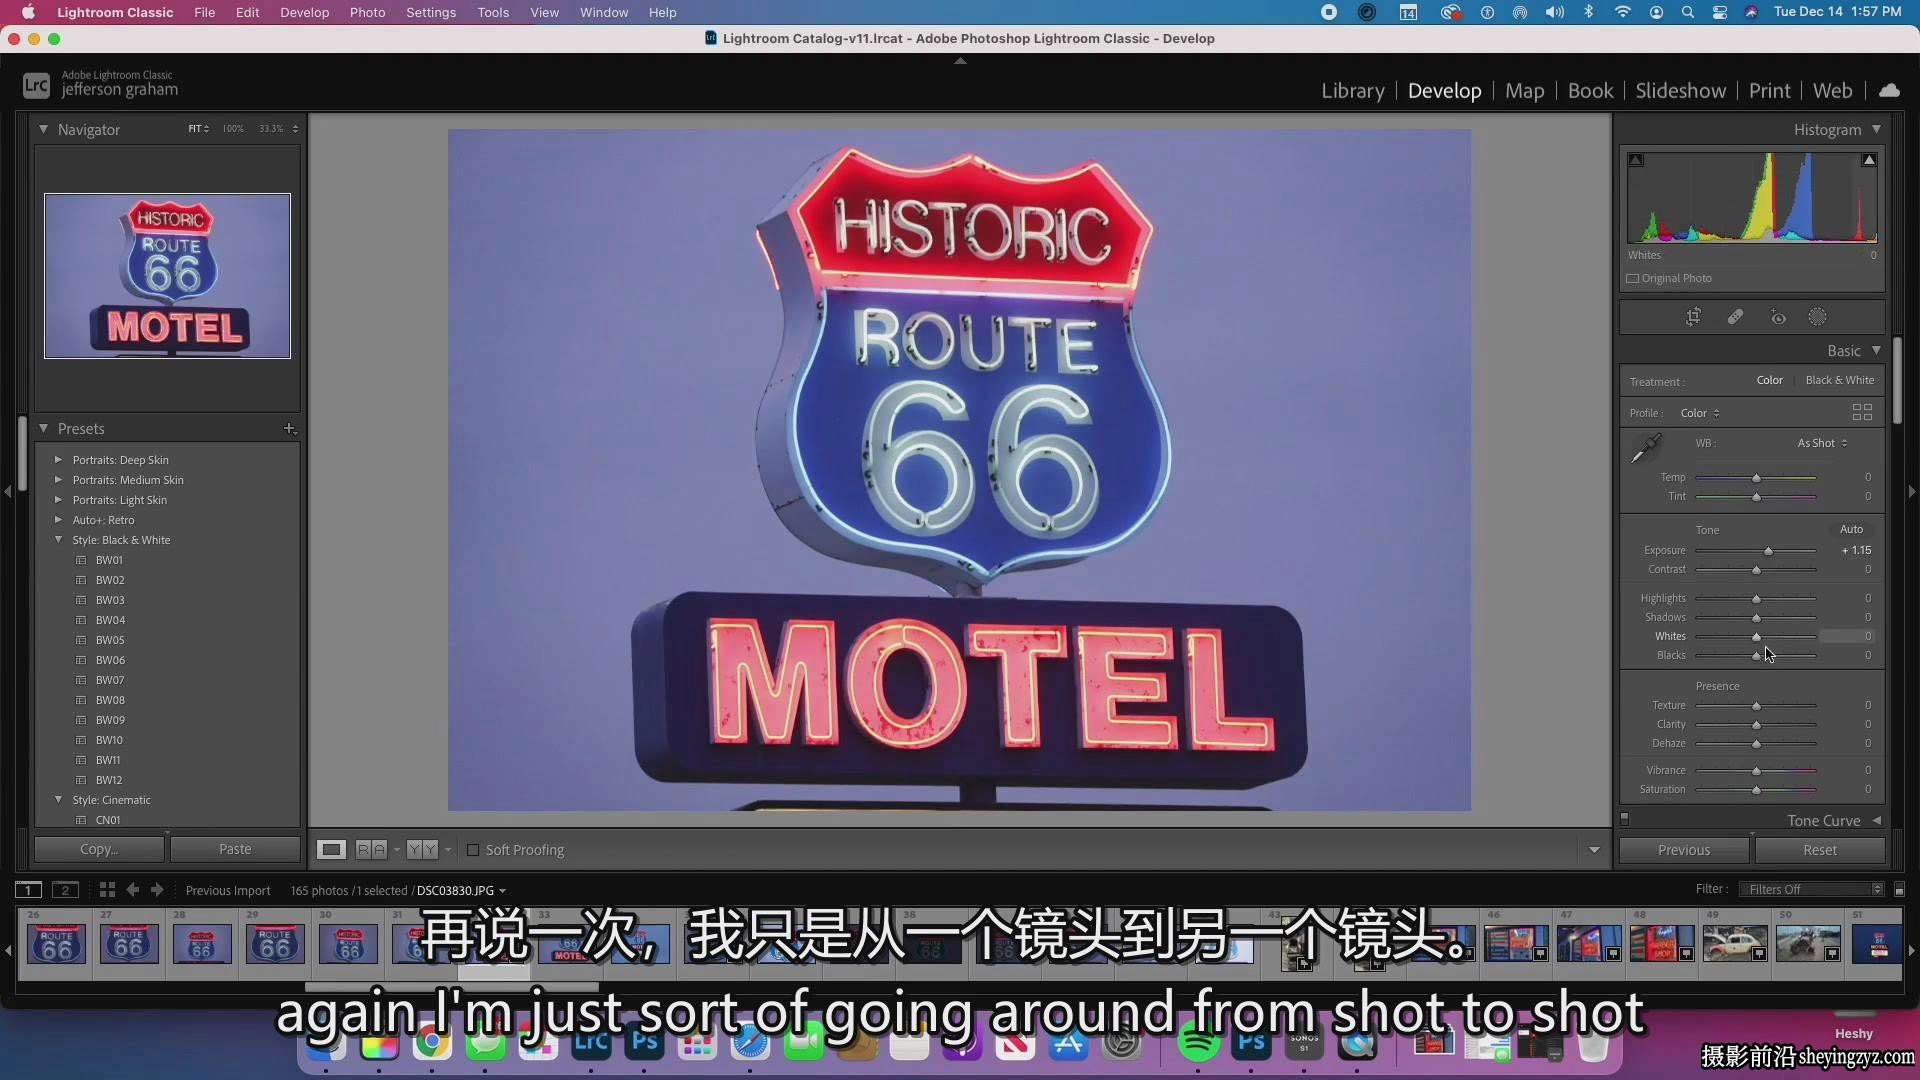Screen dimensions: 1920x1080
Task: Toggle highlight clipping indicator in histogram
Action: 1868,160
